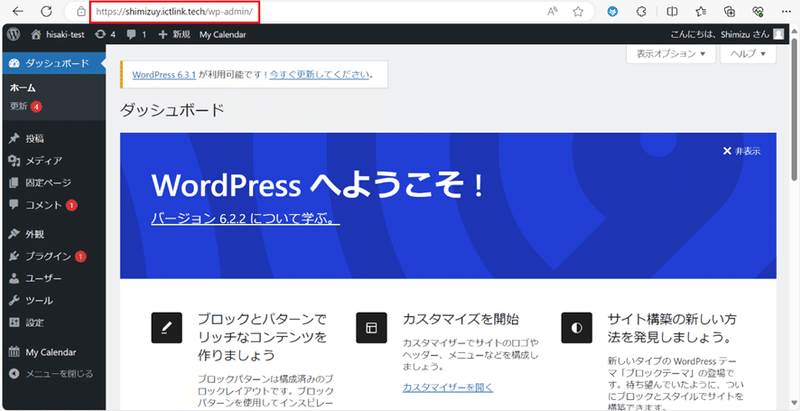Viewport: 800px width, 411px height.
Task: Open the 固定ページ pages menu
Action: coord(54,183)
